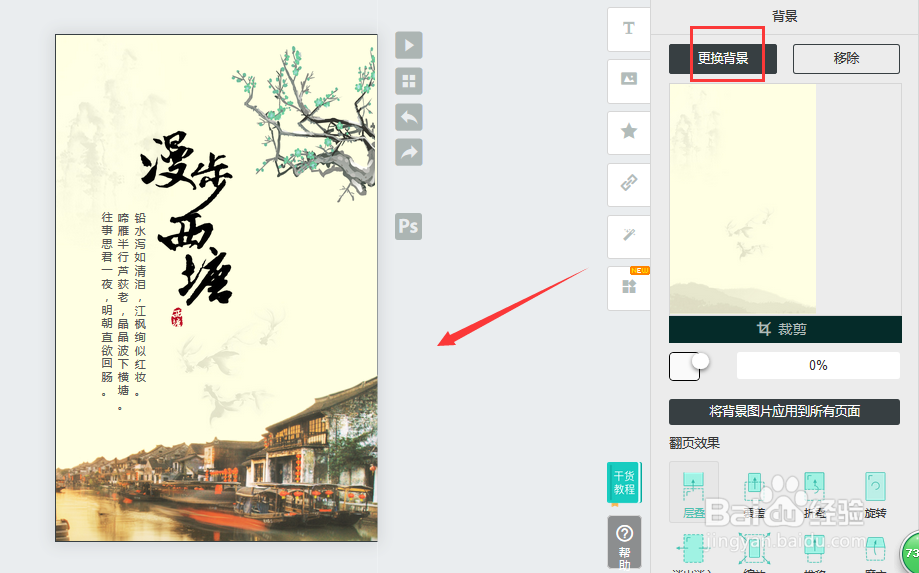The image size is (919, 573).
Task: Open the 干货教程 tutorial book
Action: pyautogui.click(x=624, y=483)
